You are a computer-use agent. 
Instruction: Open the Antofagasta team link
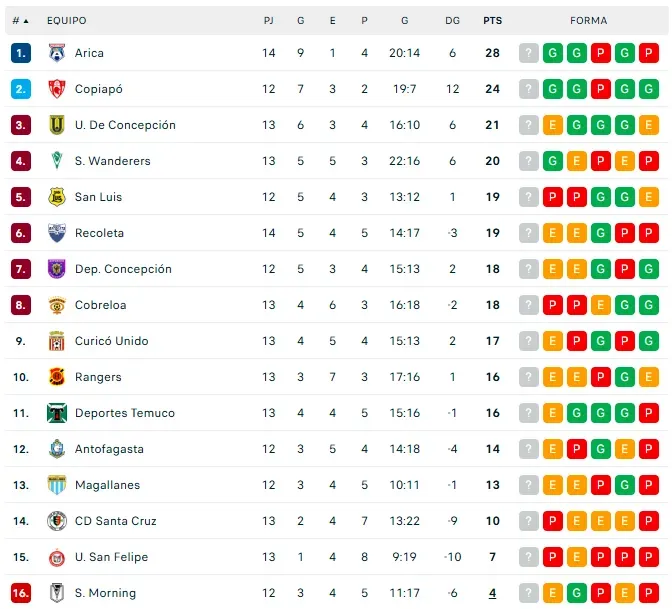(x=109, y=449)
